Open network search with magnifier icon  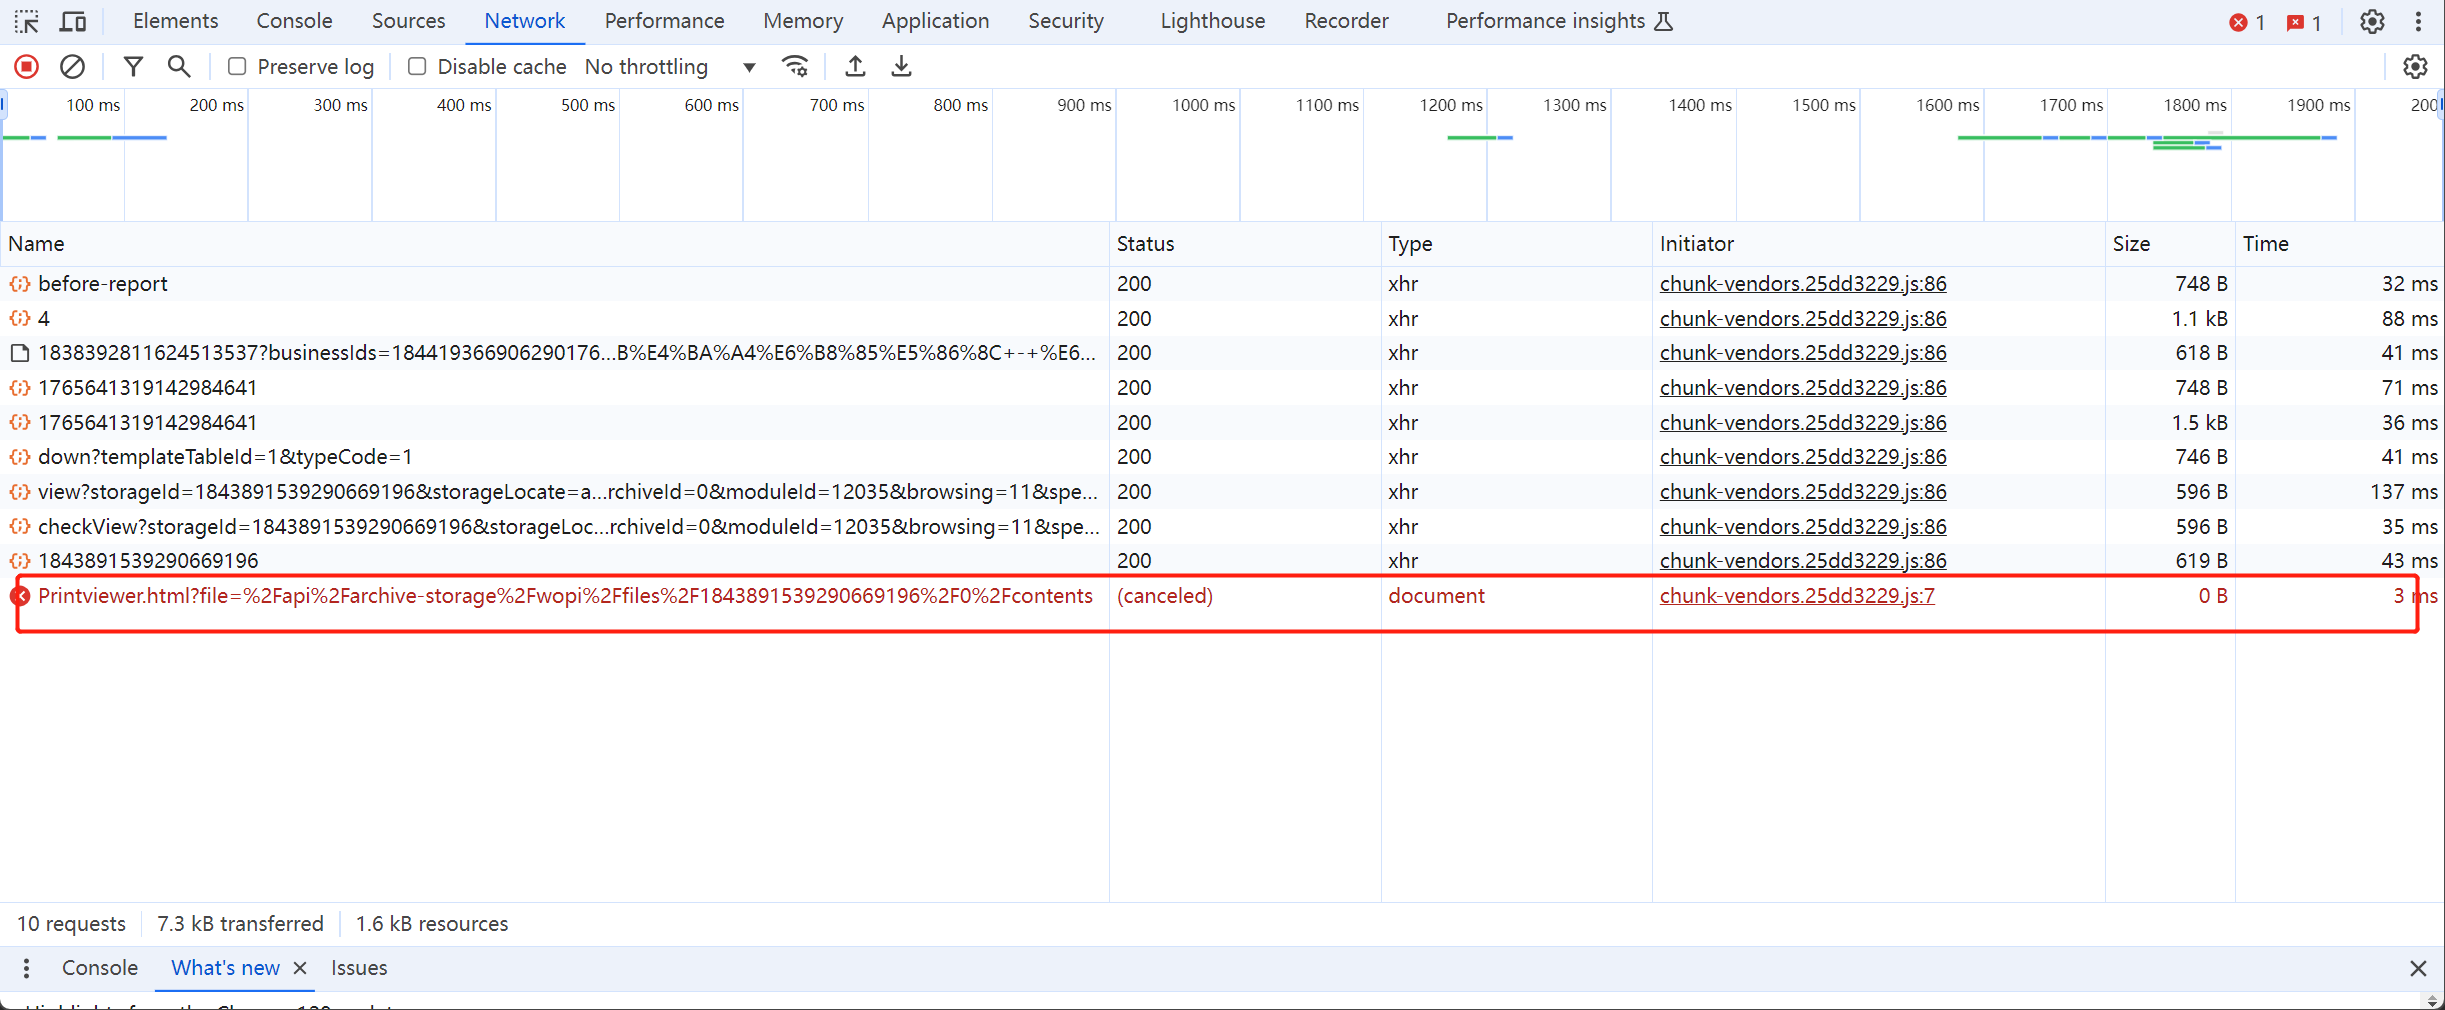179,67
